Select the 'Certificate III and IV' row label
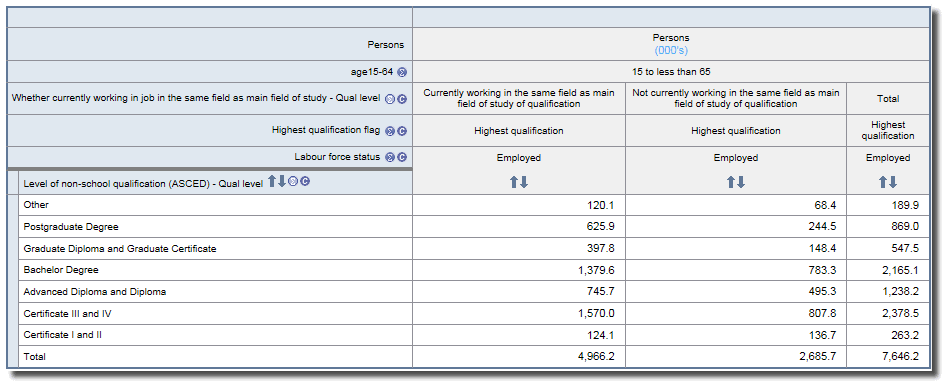944x383 pixels. click(x=66, y=314)
